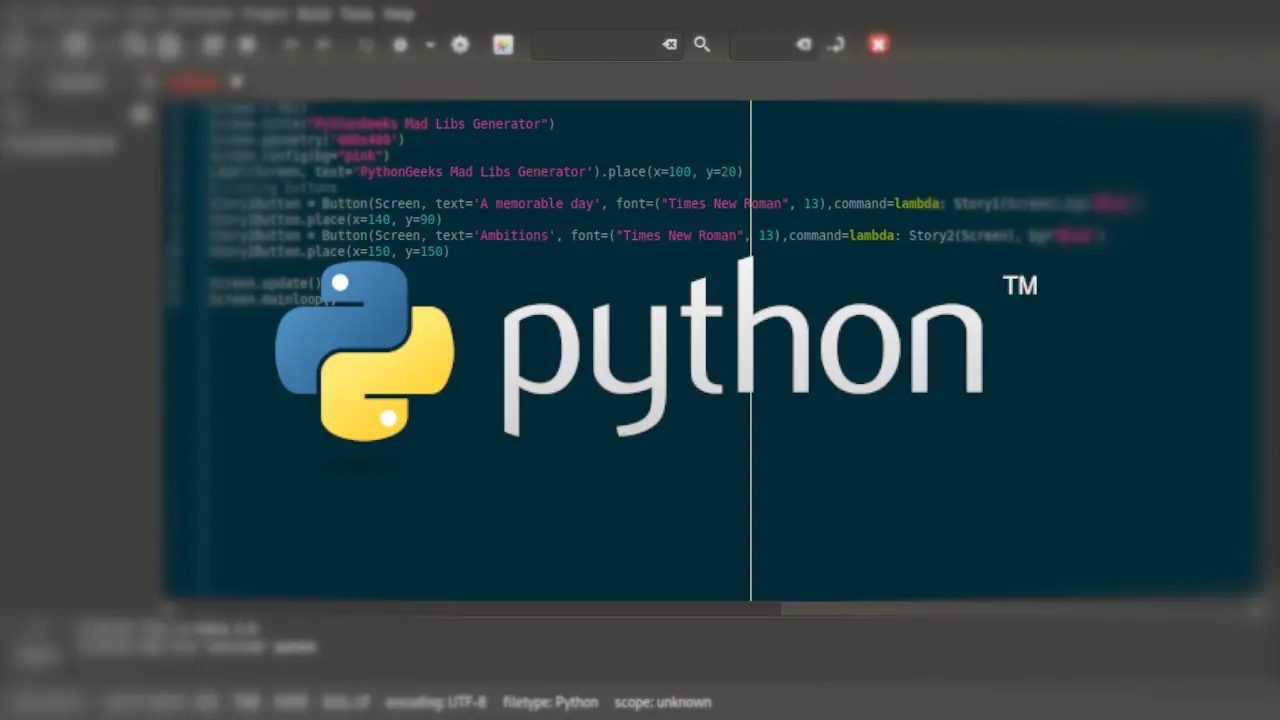Navigate back to the previous location
The width and height of the screenshot is (1280, 720).
point(289,44)
